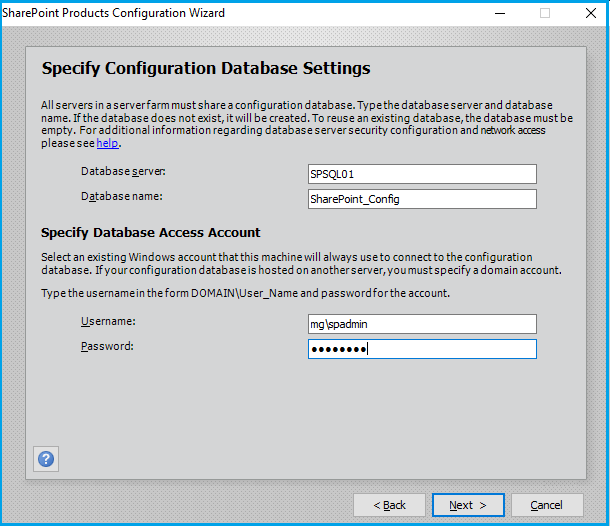This screenshot has width=610, height=526.
Task: Click the 'Username:' label
Action: point(108,321)
